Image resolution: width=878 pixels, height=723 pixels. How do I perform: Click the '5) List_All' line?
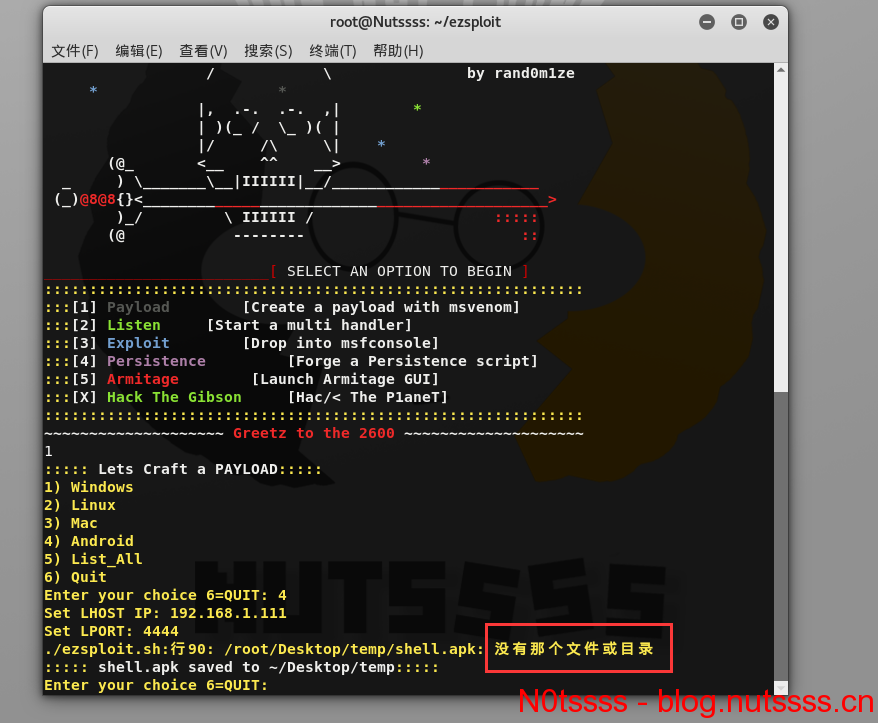[94, 559]
